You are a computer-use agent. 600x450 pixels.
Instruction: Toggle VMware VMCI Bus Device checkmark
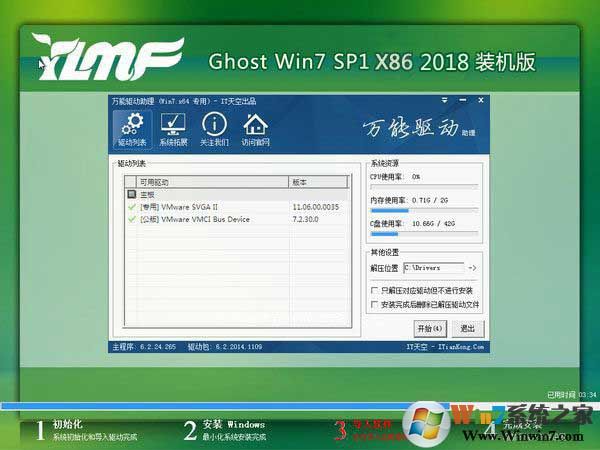click(x=132, y=219)
